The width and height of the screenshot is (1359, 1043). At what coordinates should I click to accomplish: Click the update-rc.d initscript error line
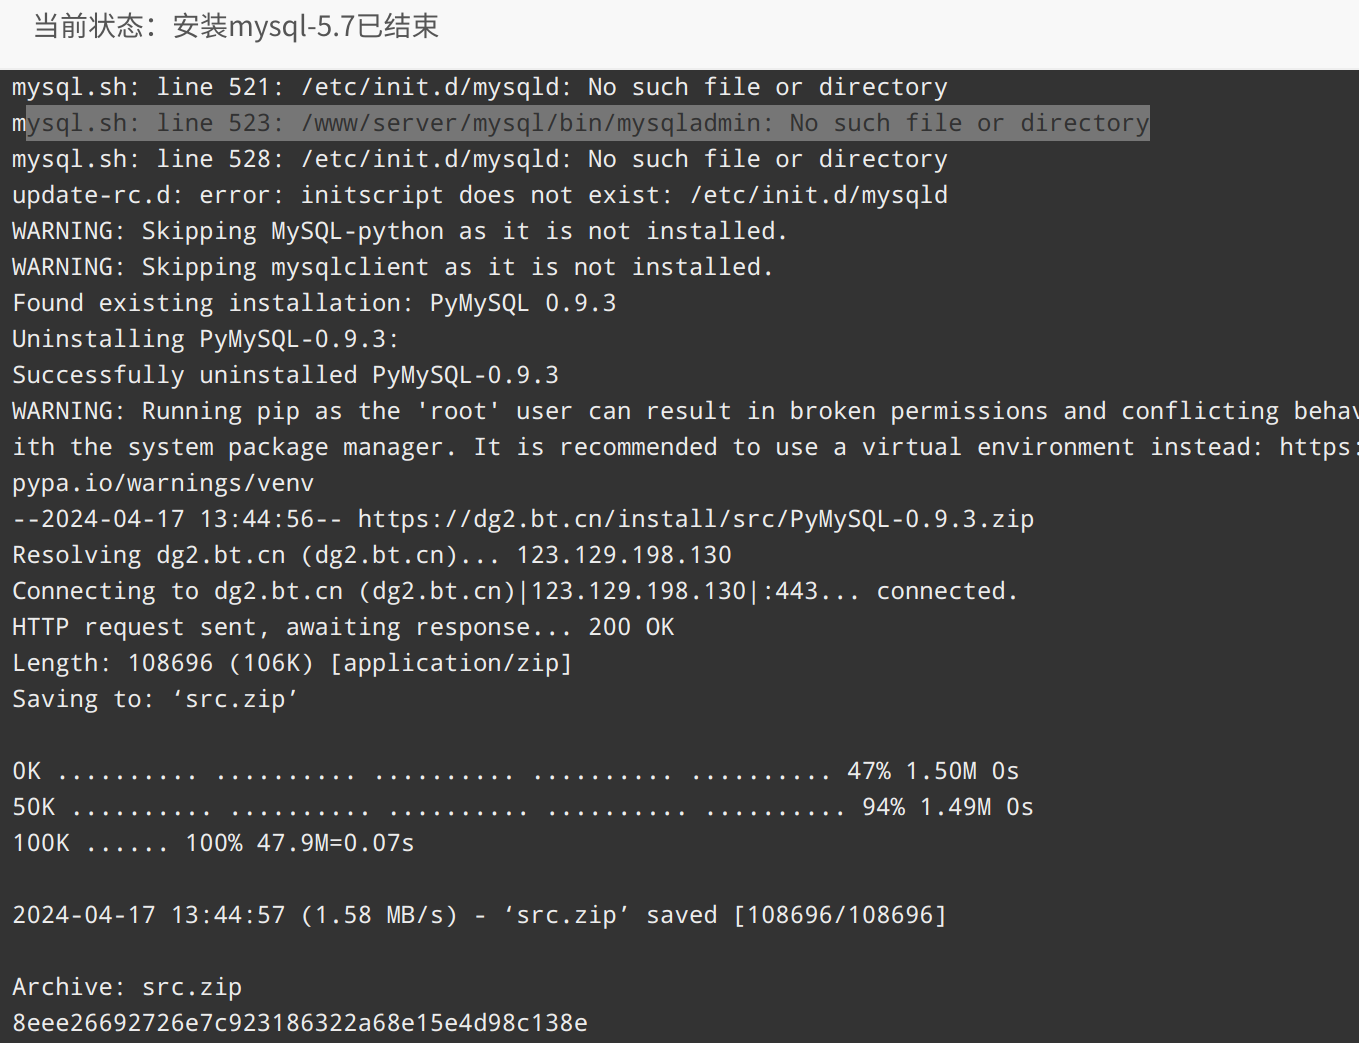(x=480, y=195)
